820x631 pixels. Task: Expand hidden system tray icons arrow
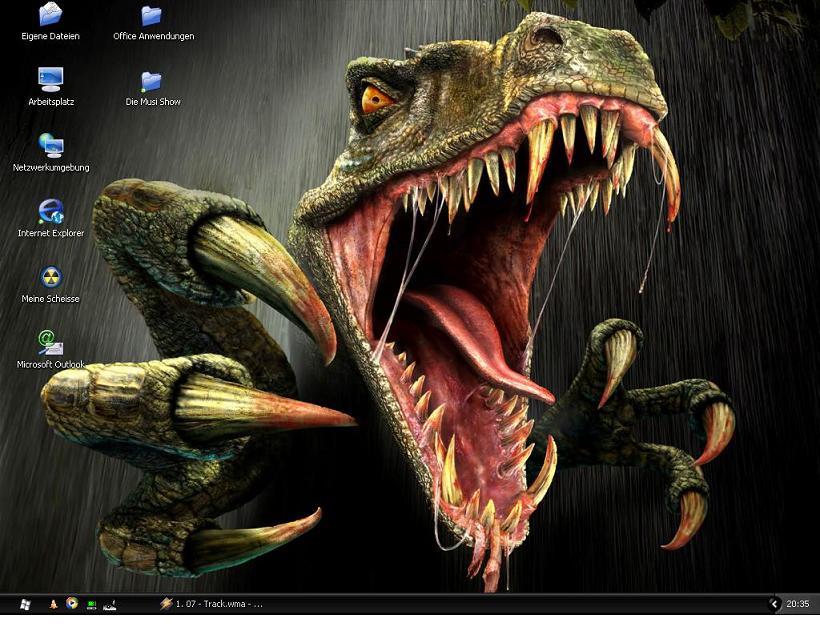pyautogui.click(x=774, y=604)
